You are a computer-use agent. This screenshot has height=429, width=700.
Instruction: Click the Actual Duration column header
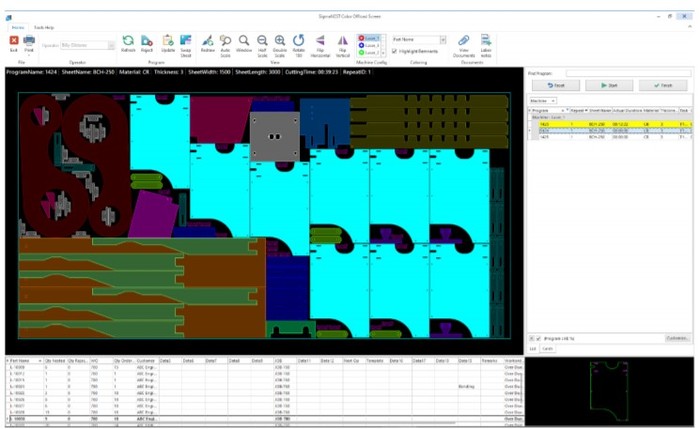pos(627,110)
